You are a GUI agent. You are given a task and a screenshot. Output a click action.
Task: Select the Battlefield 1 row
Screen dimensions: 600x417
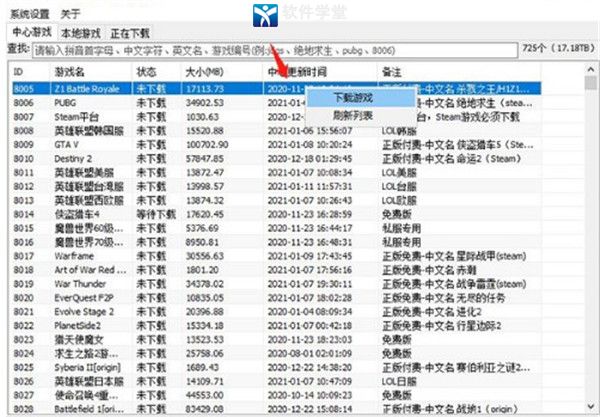coord(276,409)
